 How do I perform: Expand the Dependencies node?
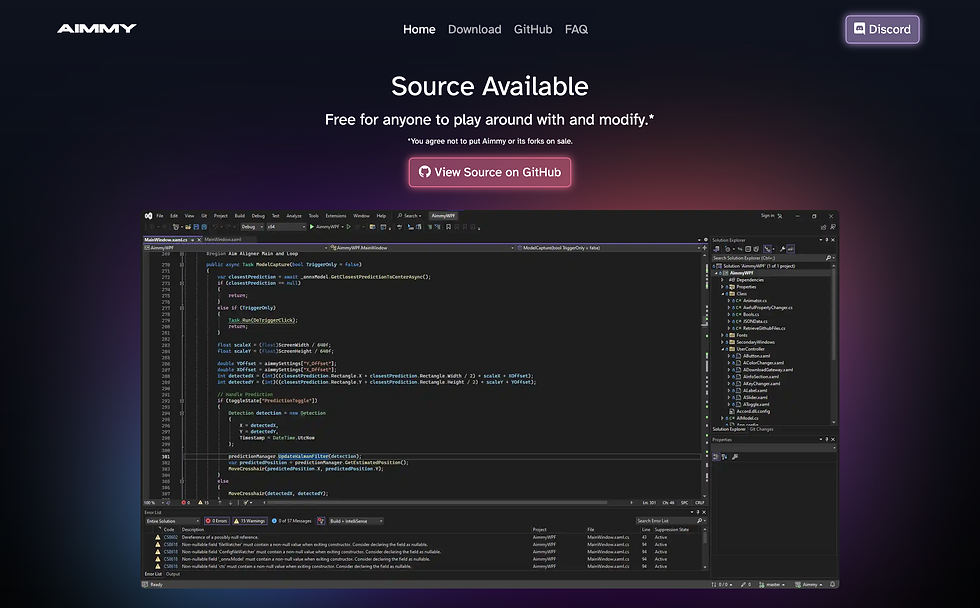point(722,280)
